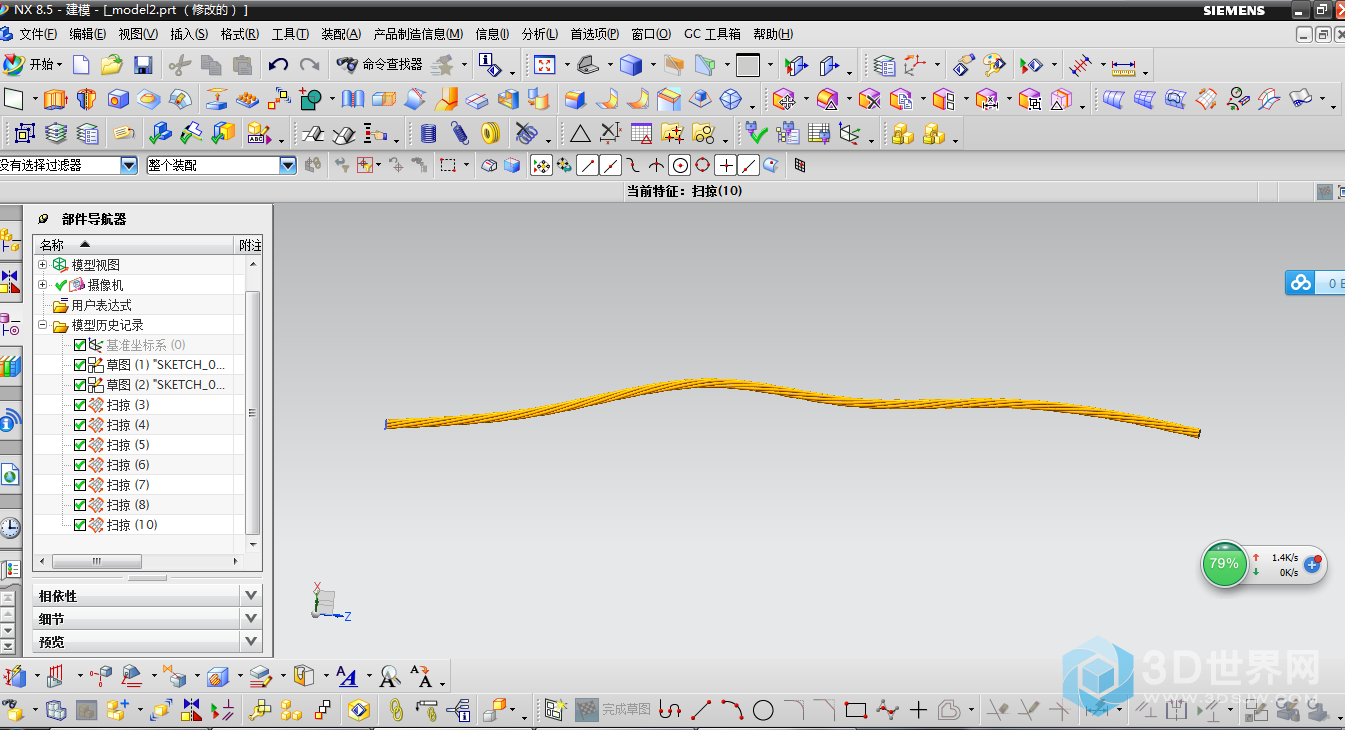
Task: Toggle checkbox for 基准坐标系 (0)
Action: (80, 345)
